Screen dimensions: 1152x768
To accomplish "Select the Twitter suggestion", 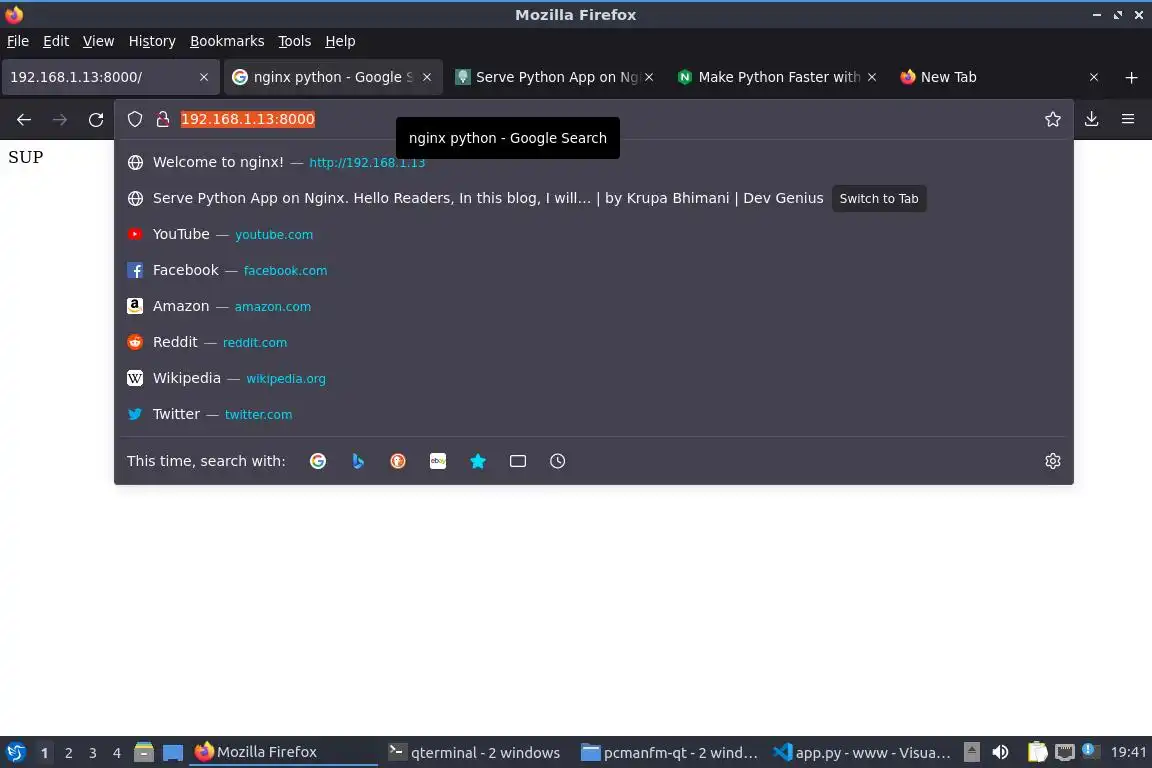I will click(x=594, y=414).
